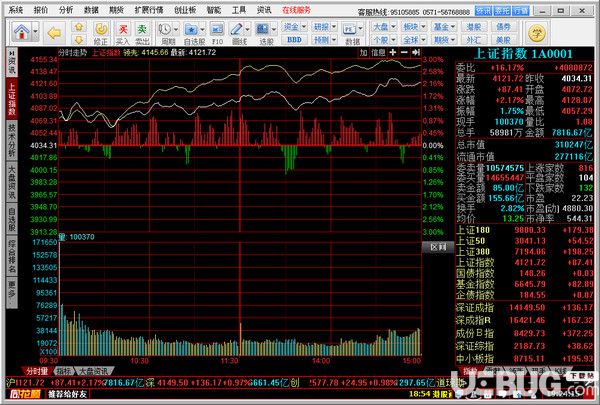Select the 国债指数 index row
The height and width of the screenshot is (405, 600).
pos(524,273)
